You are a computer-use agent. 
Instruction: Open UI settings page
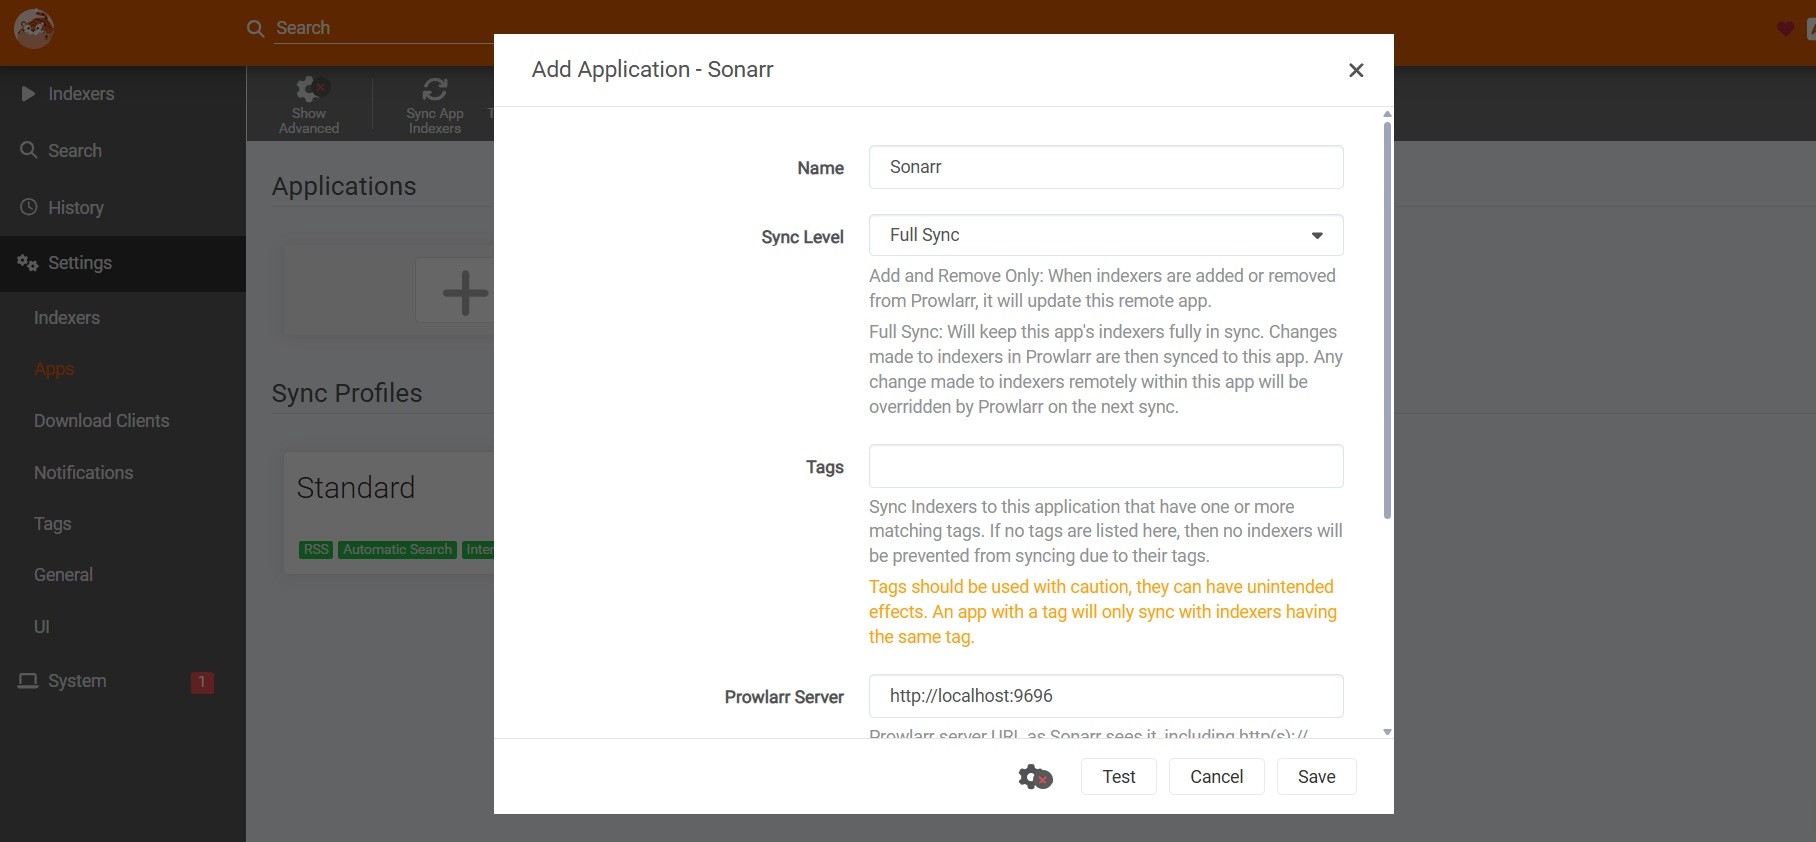[x=42, y=627]
